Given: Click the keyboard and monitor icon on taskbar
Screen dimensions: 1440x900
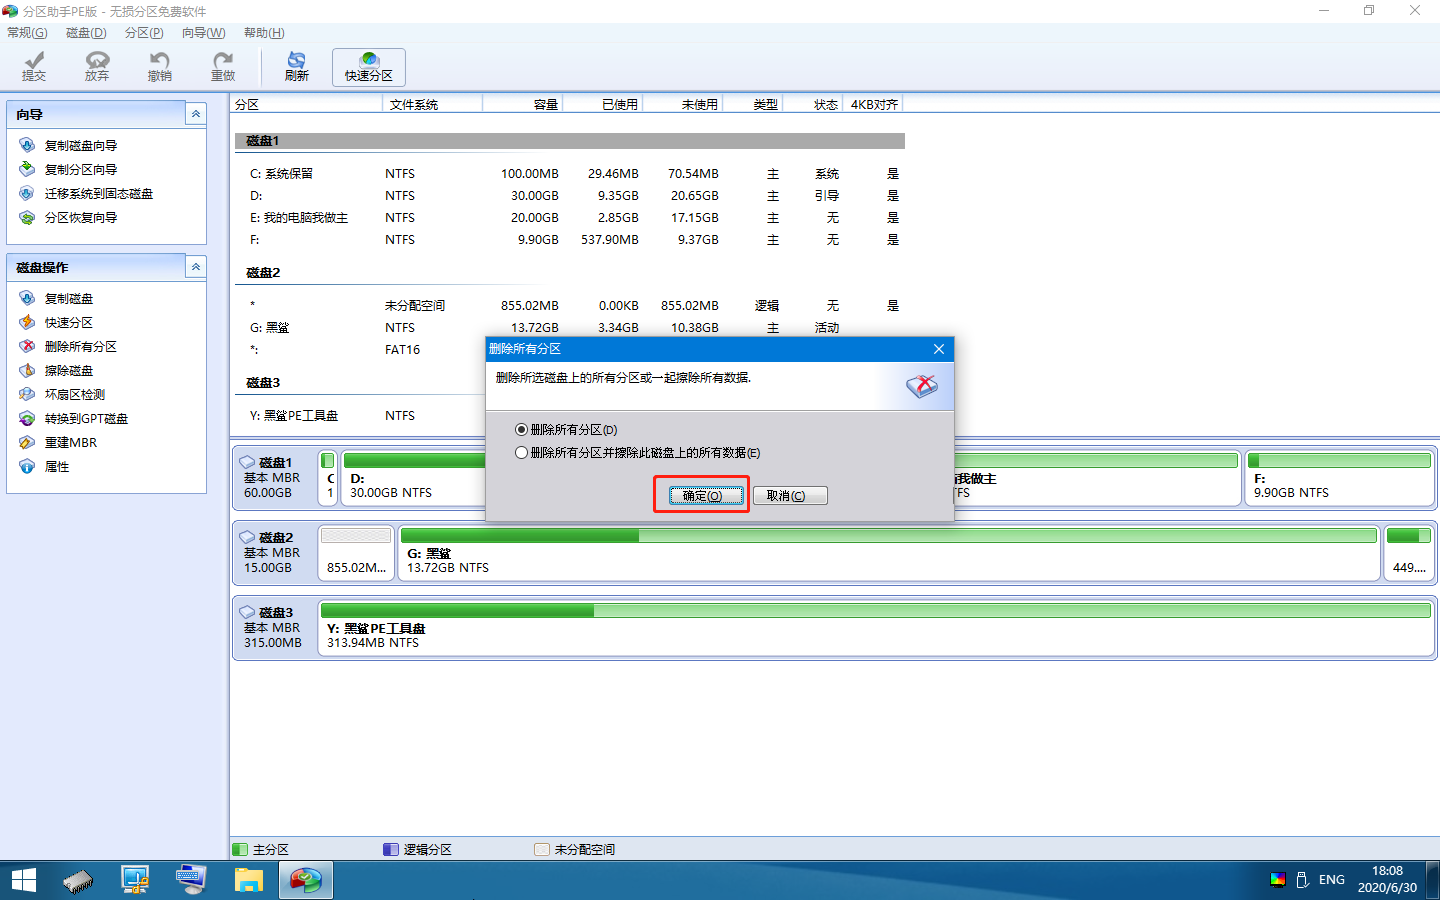Looking at the screenshot, I should point(190,880).
